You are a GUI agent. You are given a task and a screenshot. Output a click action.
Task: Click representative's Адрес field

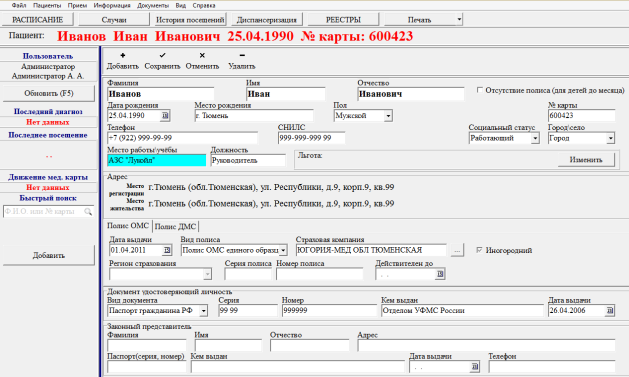coord(486,345)
